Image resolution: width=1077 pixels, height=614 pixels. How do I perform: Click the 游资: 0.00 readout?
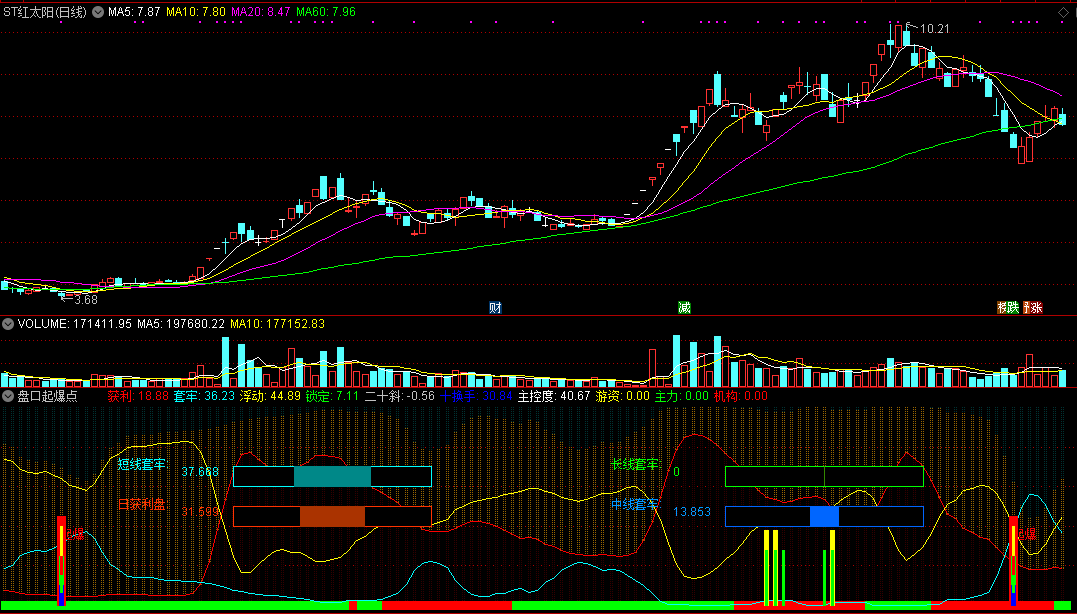click(x=622, y=396)
